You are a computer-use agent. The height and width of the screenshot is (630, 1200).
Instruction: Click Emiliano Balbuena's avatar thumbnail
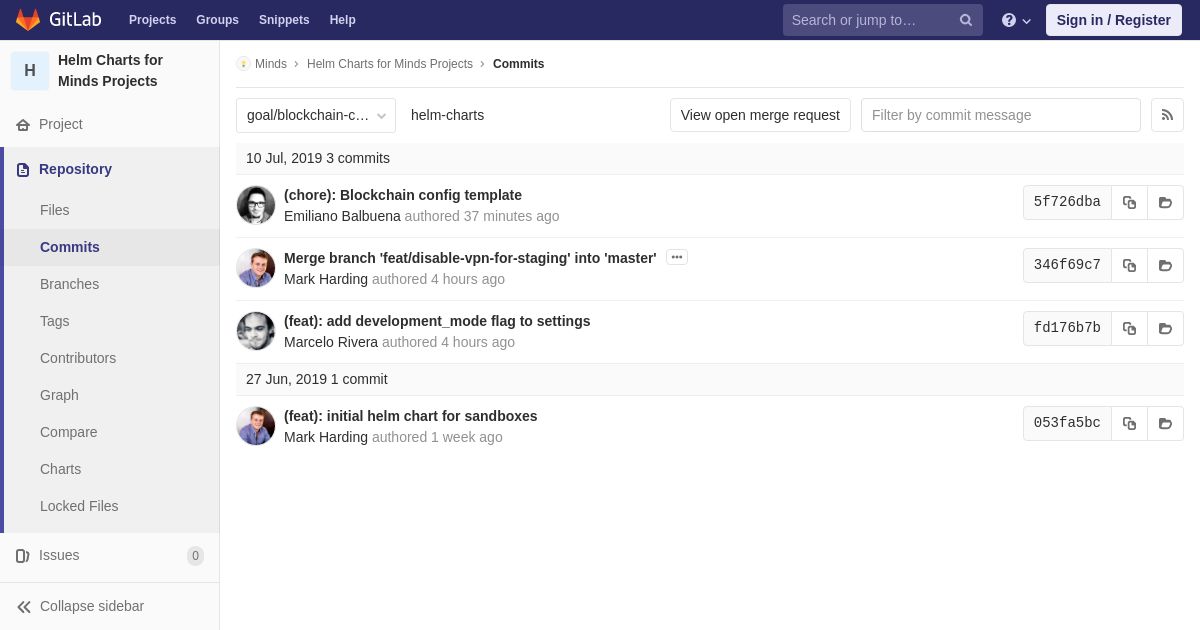point(256,205)
